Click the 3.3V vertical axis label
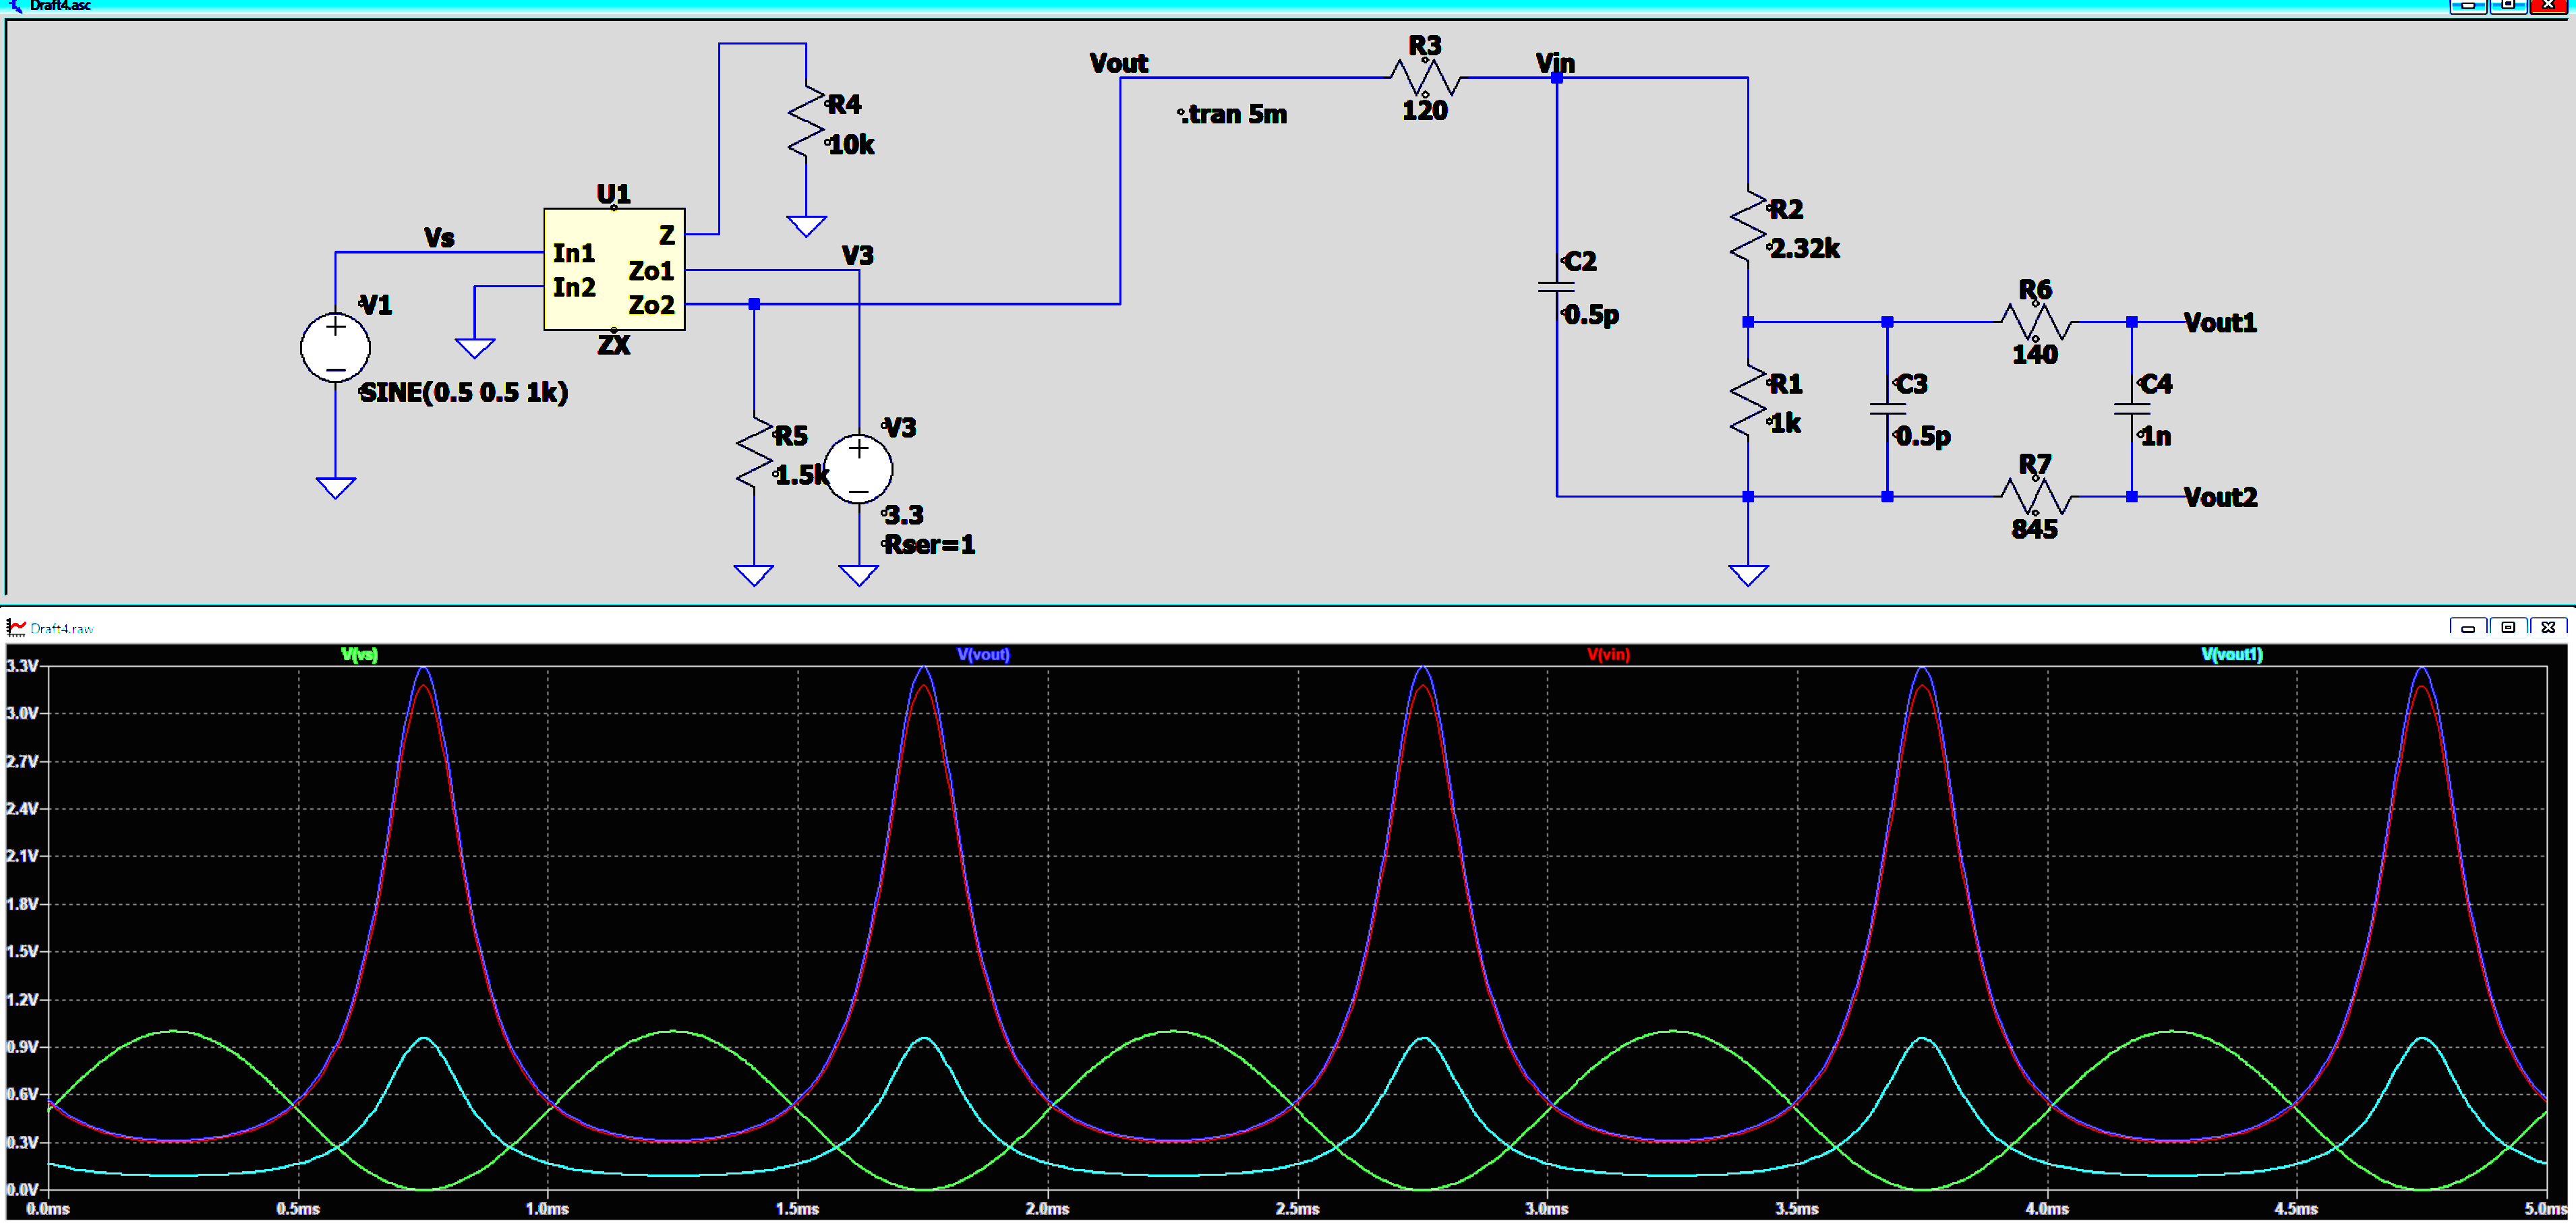Image resolution: width=2576 pixels, height=1223 pixels. [22, 666]
